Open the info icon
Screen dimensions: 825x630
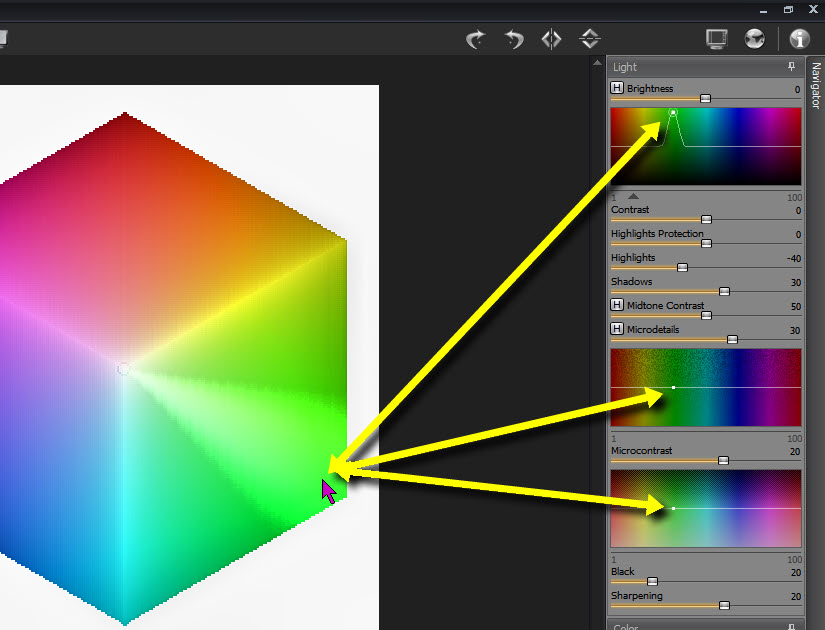pos(799,39)
